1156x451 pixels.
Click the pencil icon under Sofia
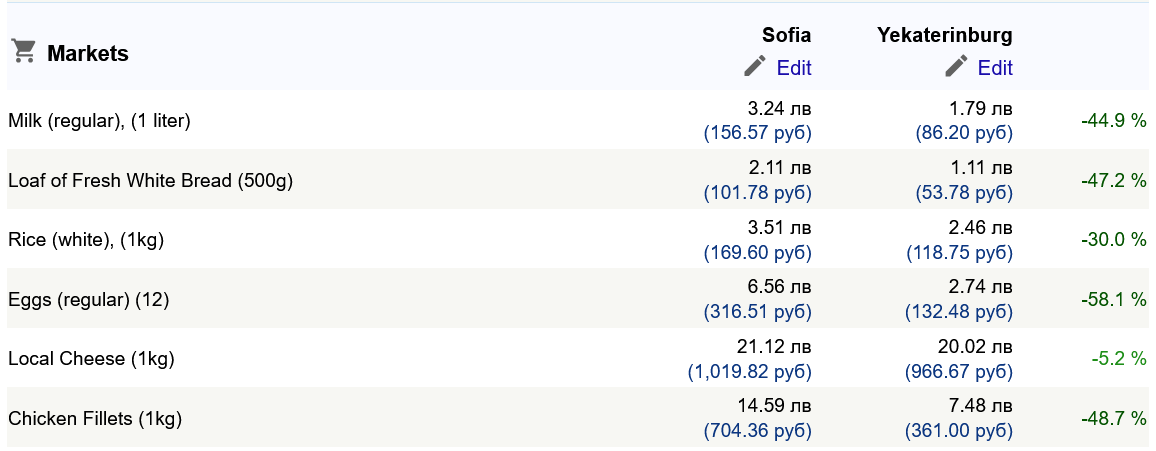[755, 66]
